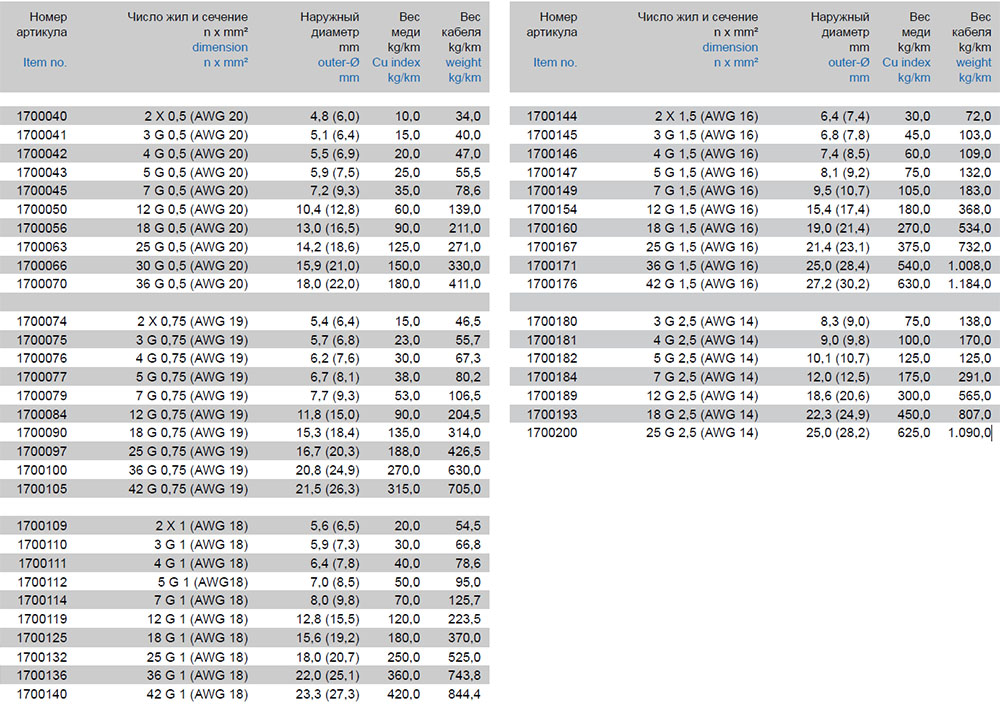Click item number 1700119
Image resolution: width=1000 pixels, height=708 pixels.
(x=41, y=619)
